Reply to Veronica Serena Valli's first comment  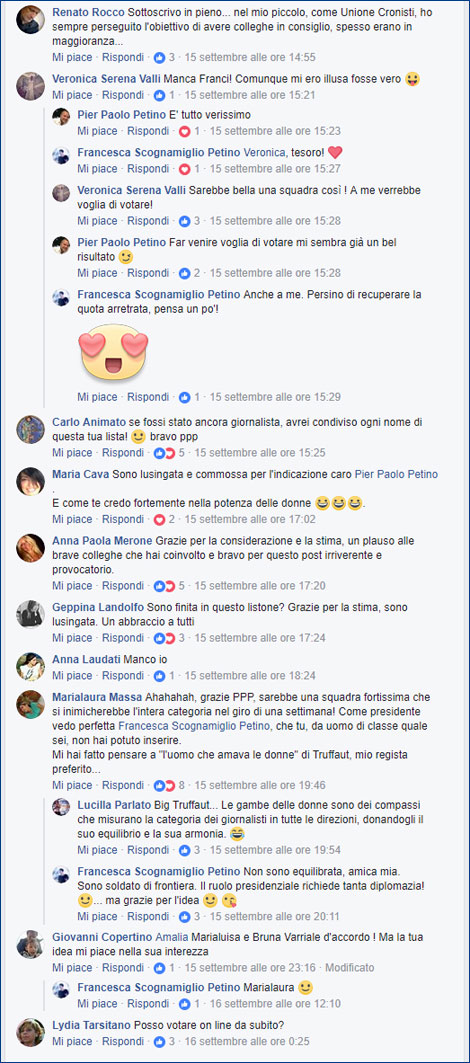click(x=123, y=96)
